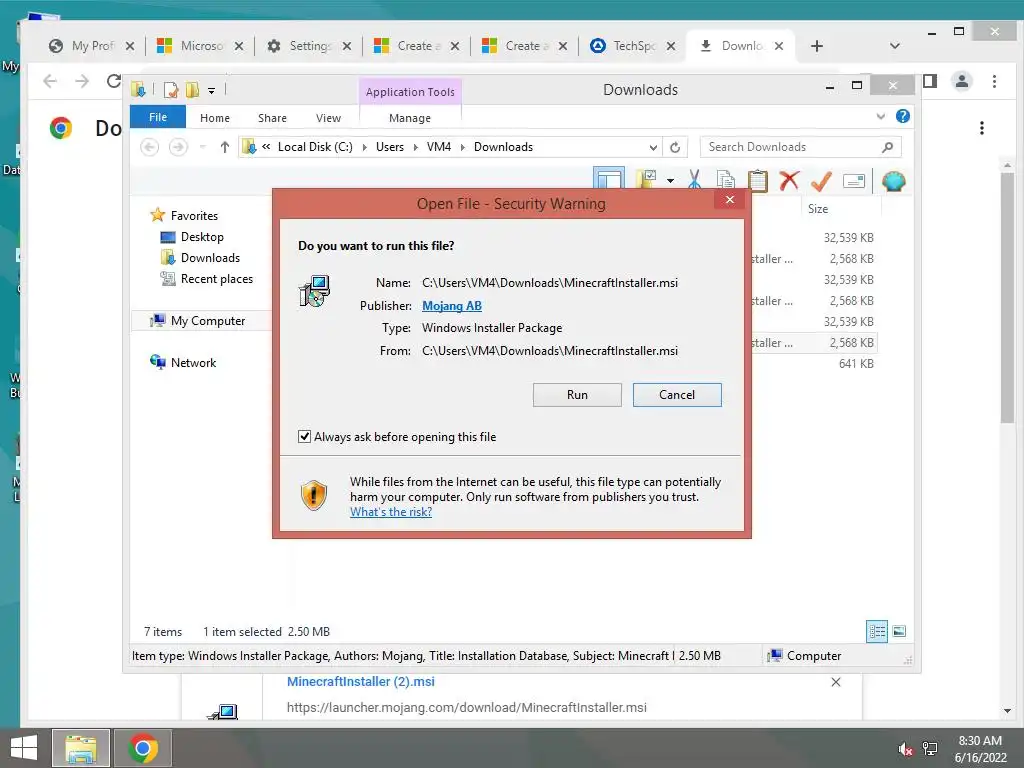Click the folder options icon in toolbar

(646, 180)
